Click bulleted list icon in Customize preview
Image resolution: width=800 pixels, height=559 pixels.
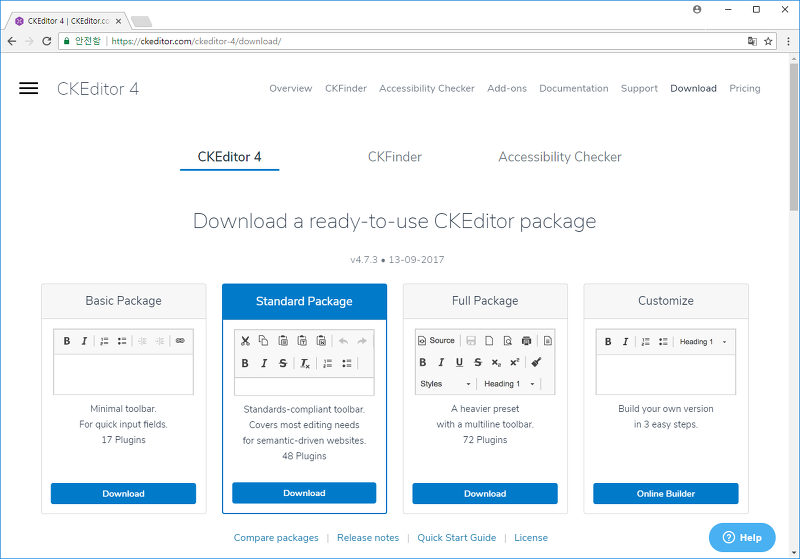tap(663, 342)
